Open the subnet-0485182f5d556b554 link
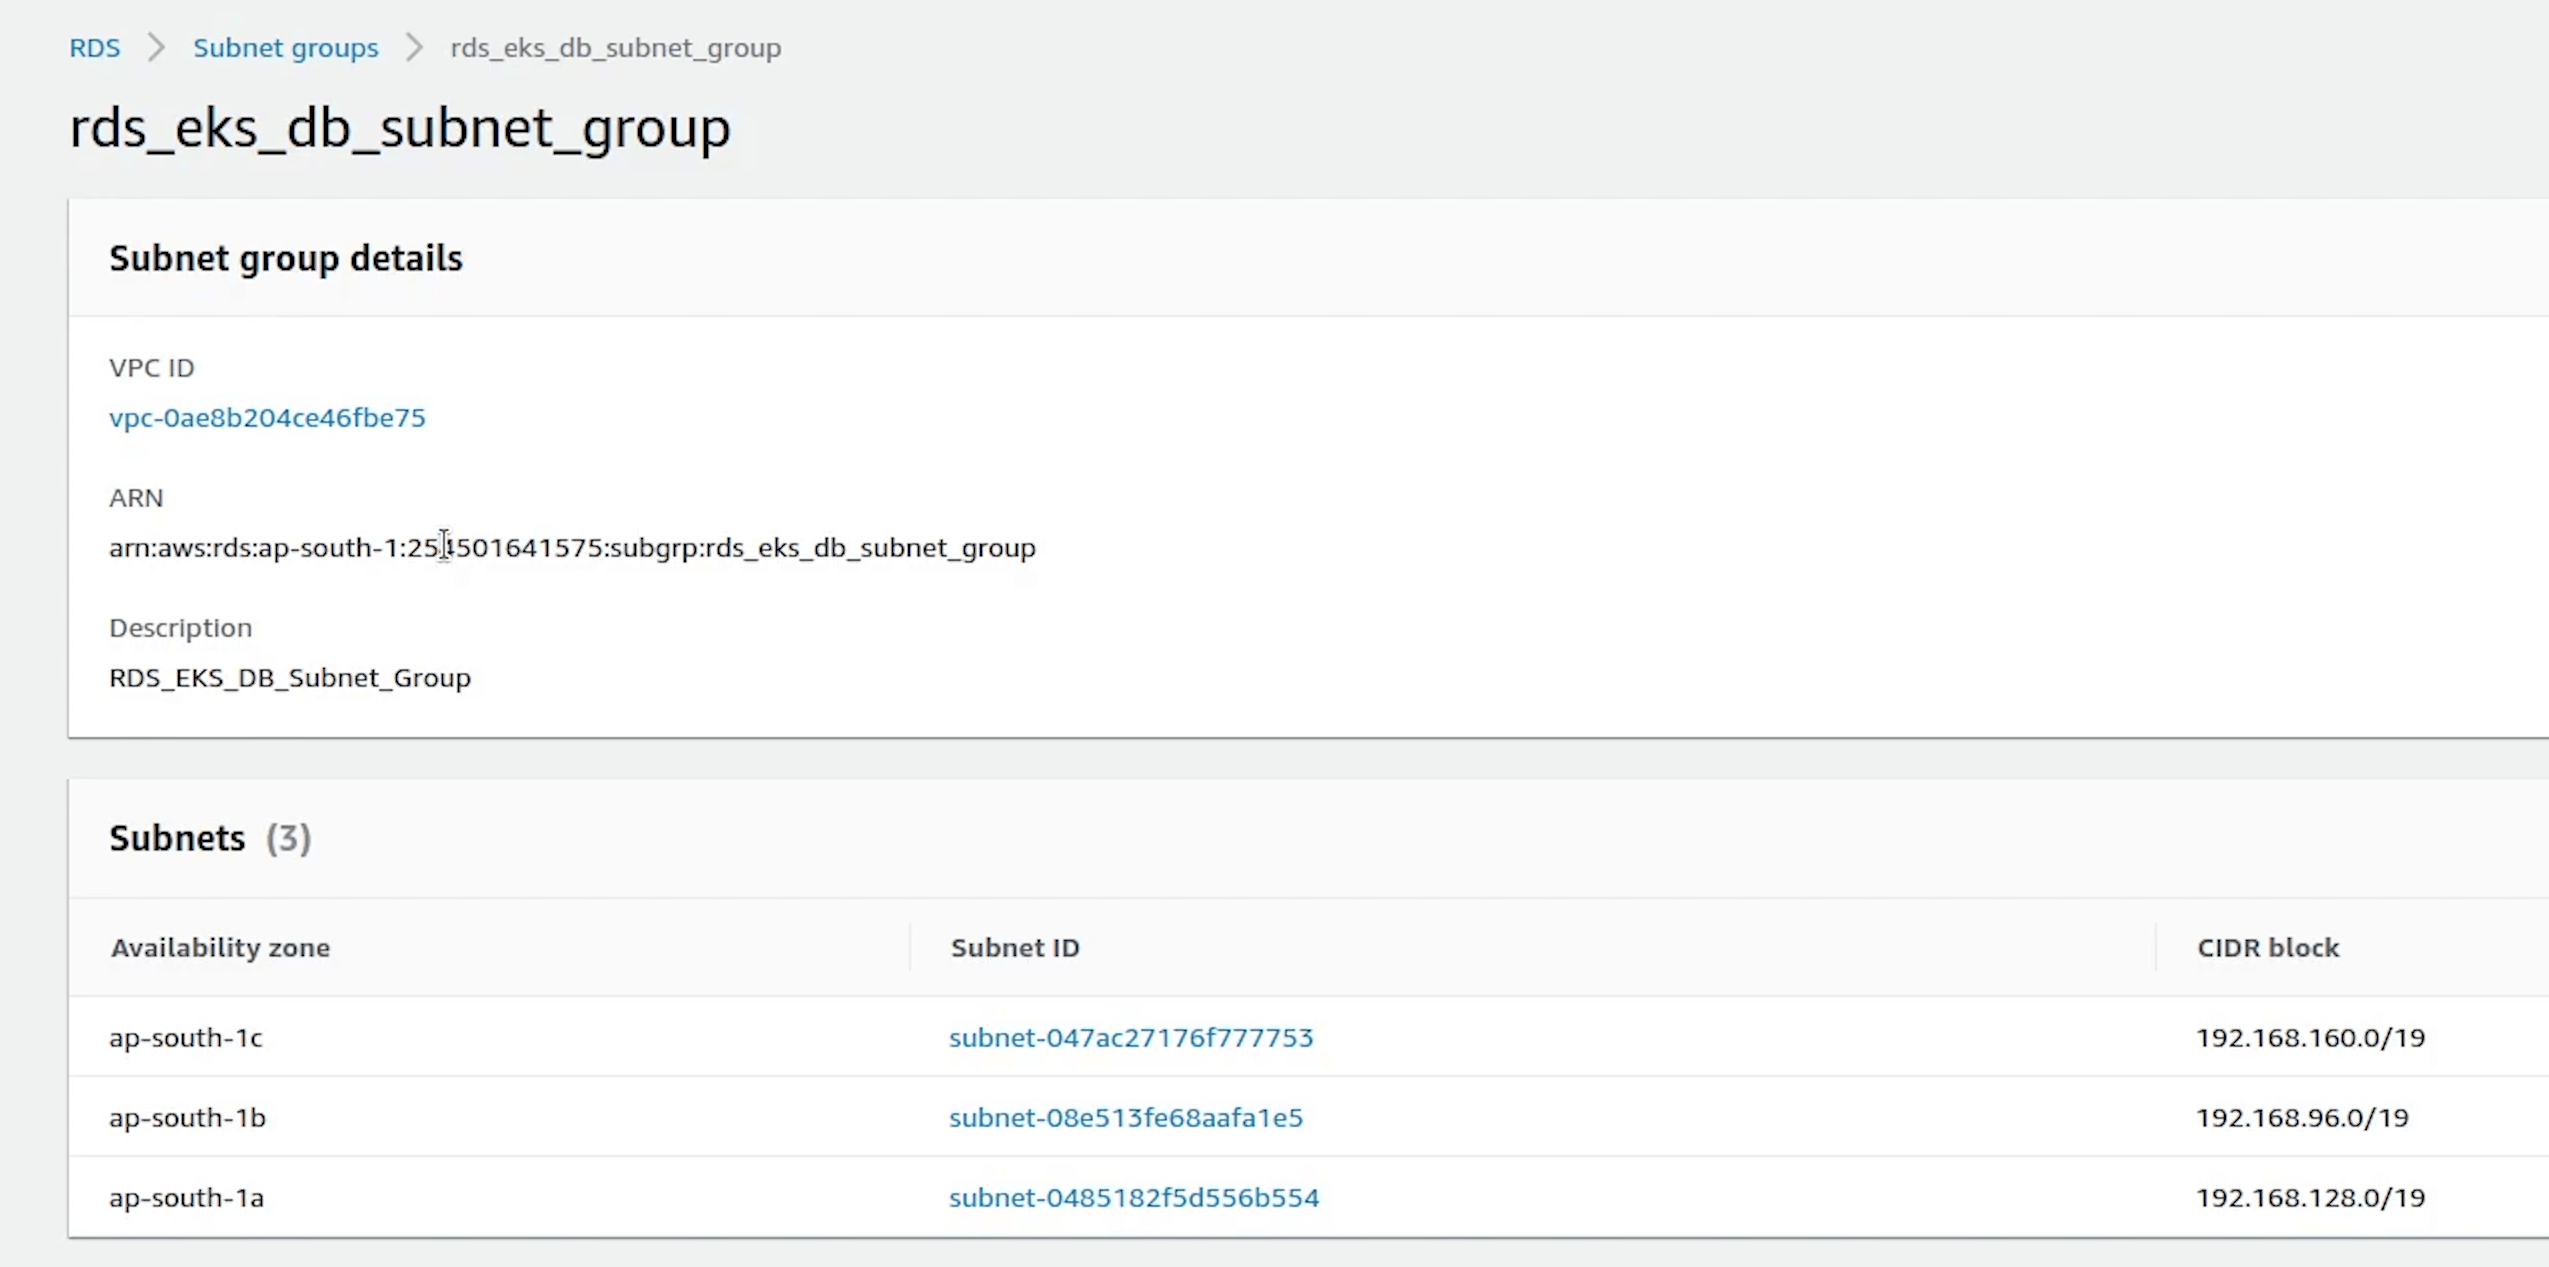 [x=1133, y=1198]
